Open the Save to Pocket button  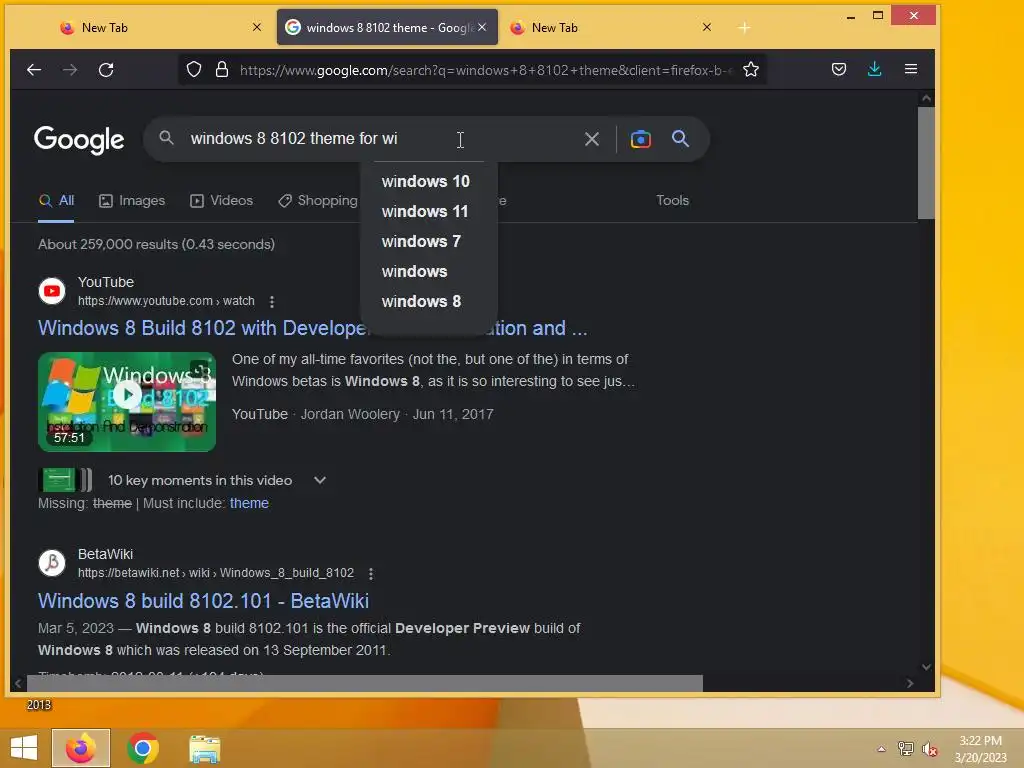pyautogui.click(x=839, y=69)
